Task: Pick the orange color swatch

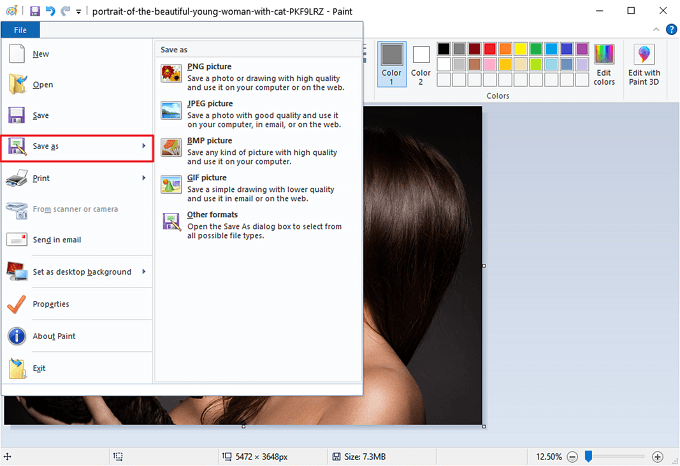Action: pos(505,49)
